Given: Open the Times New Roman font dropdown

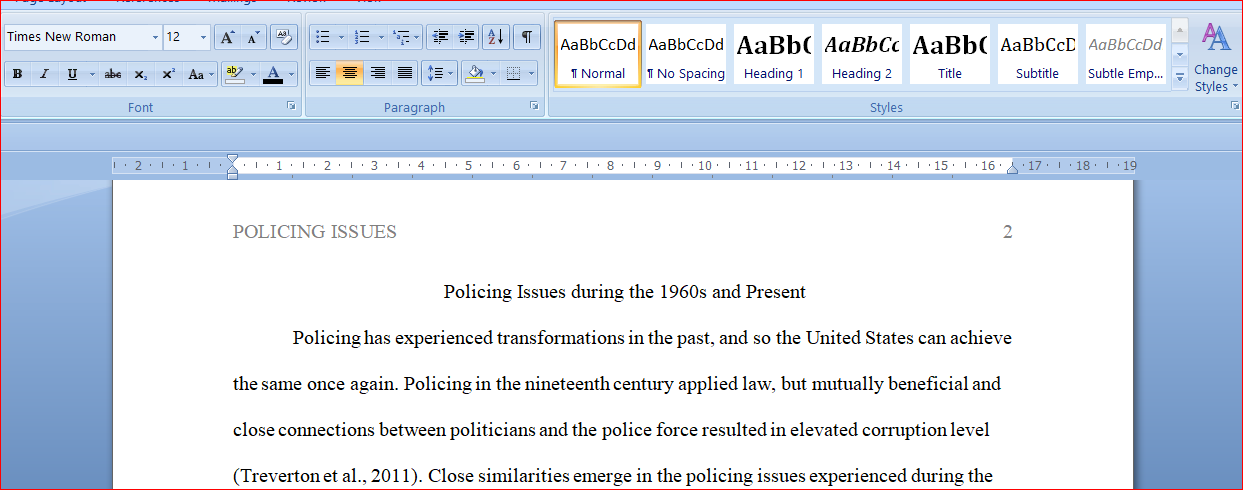Looking at the screenshot, I should (155, 37).
